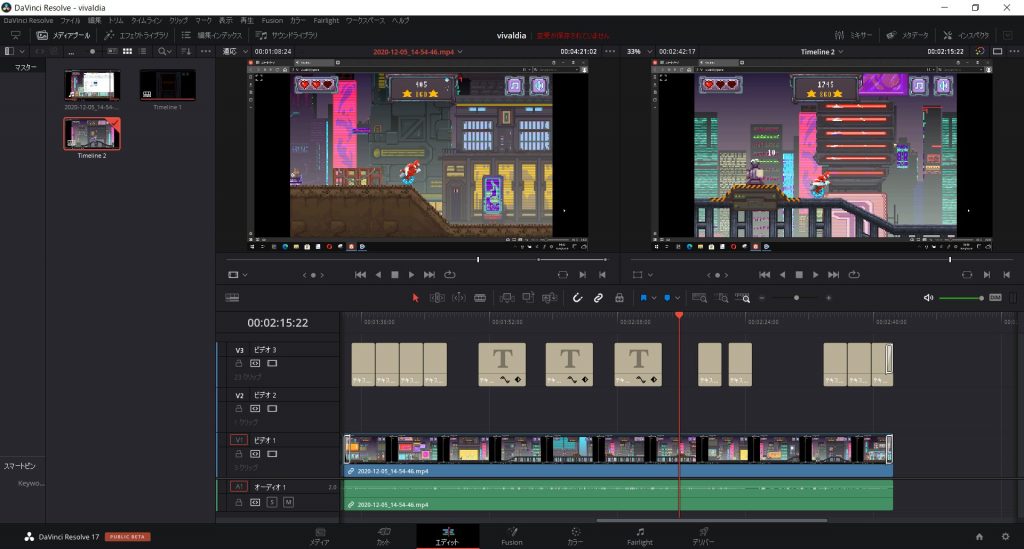This screenshot has width=1024, height=549.
Task: Click the overwrite clip icon
Action: coord(528,298)
